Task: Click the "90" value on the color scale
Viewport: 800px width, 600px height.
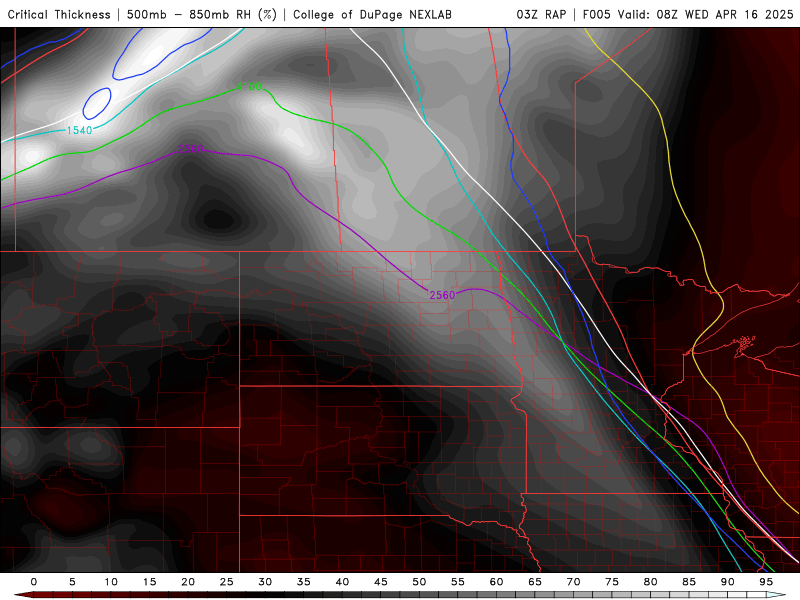Action: click(x=728, y=582)
